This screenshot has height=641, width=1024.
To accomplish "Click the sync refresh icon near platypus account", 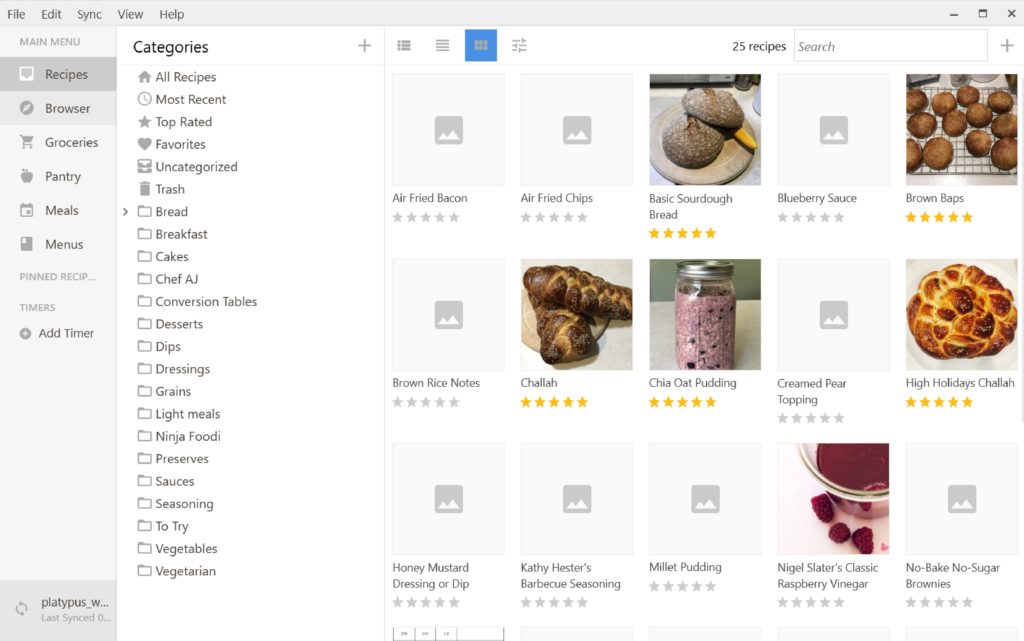I will coord(22,608).
